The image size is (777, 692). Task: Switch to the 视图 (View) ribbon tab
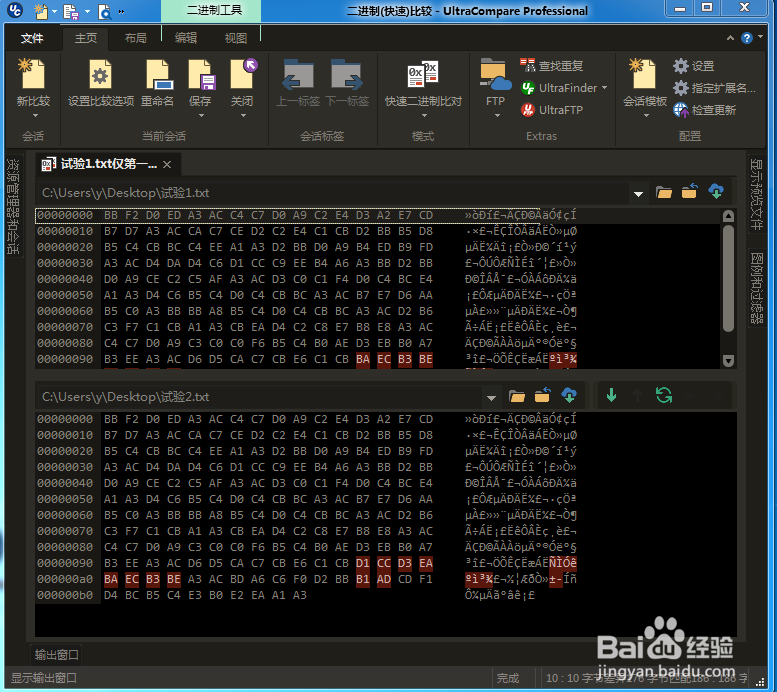pos(236,38)
